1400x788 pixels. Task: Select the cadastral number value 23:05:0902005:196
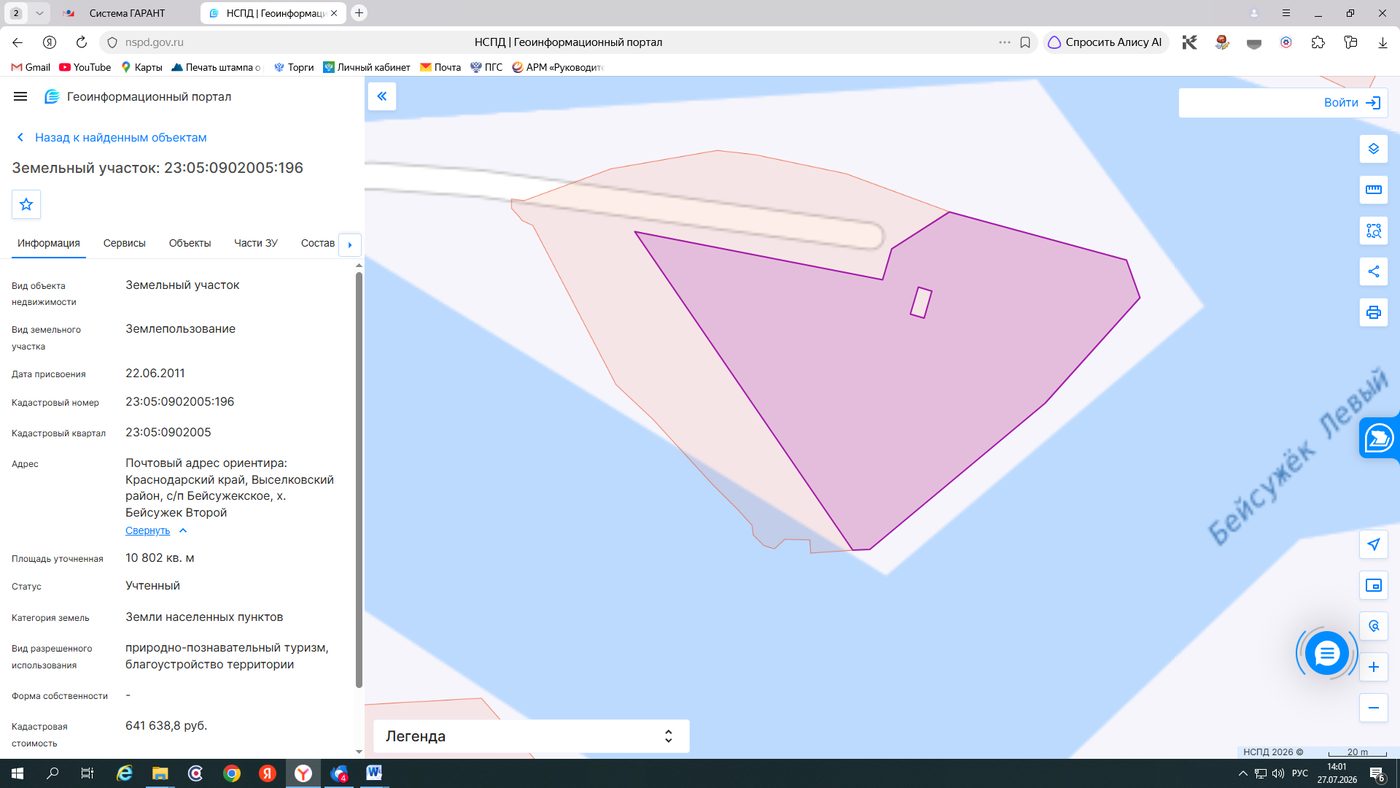click(x=180, y=401)
